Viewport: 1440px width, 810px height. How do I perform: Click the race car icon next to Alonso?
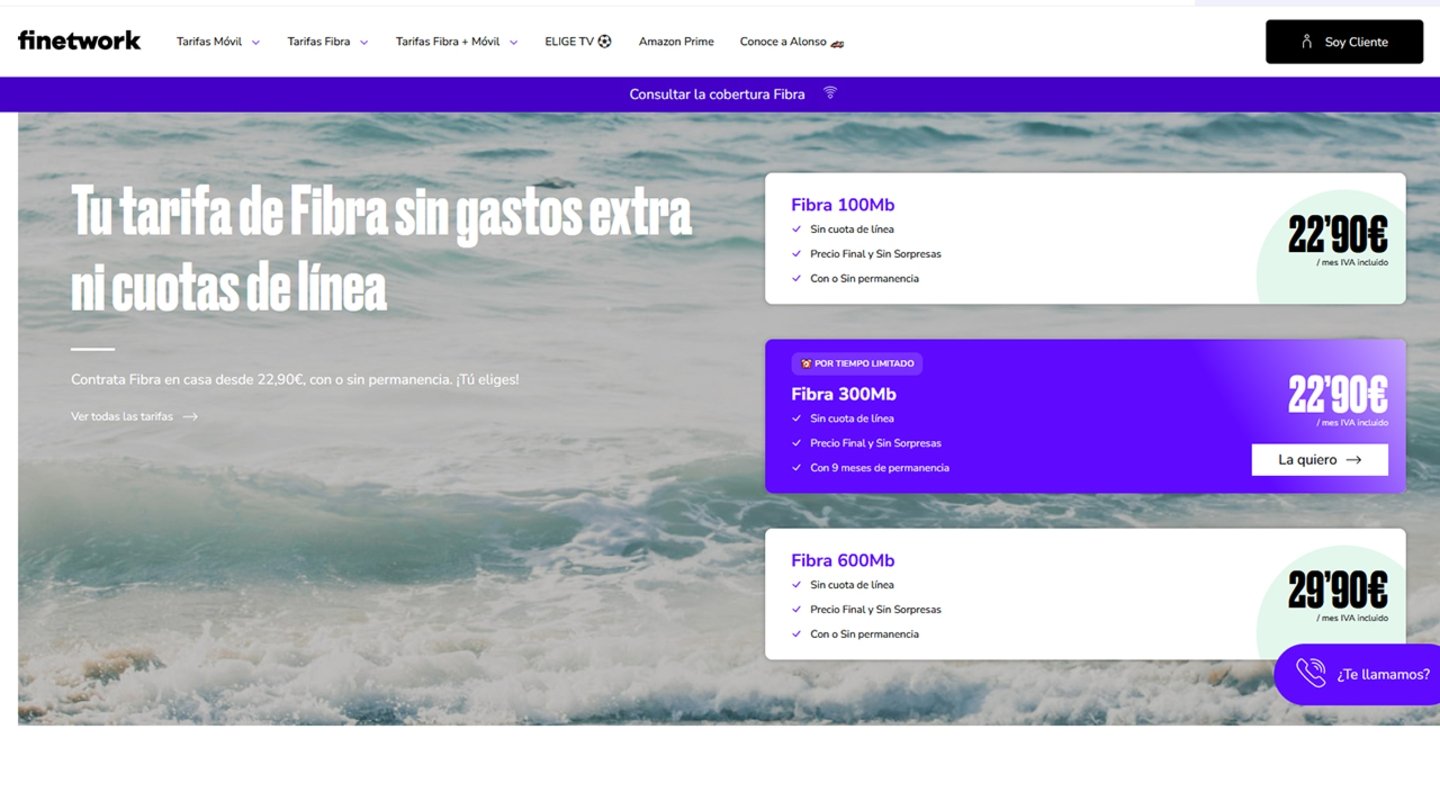click(x=837, y=43)
